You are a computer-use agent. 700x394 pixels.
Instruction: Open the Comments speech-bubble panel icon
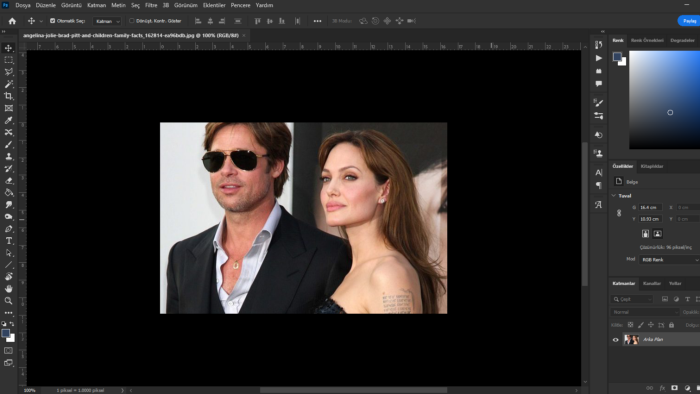(599, 83)
